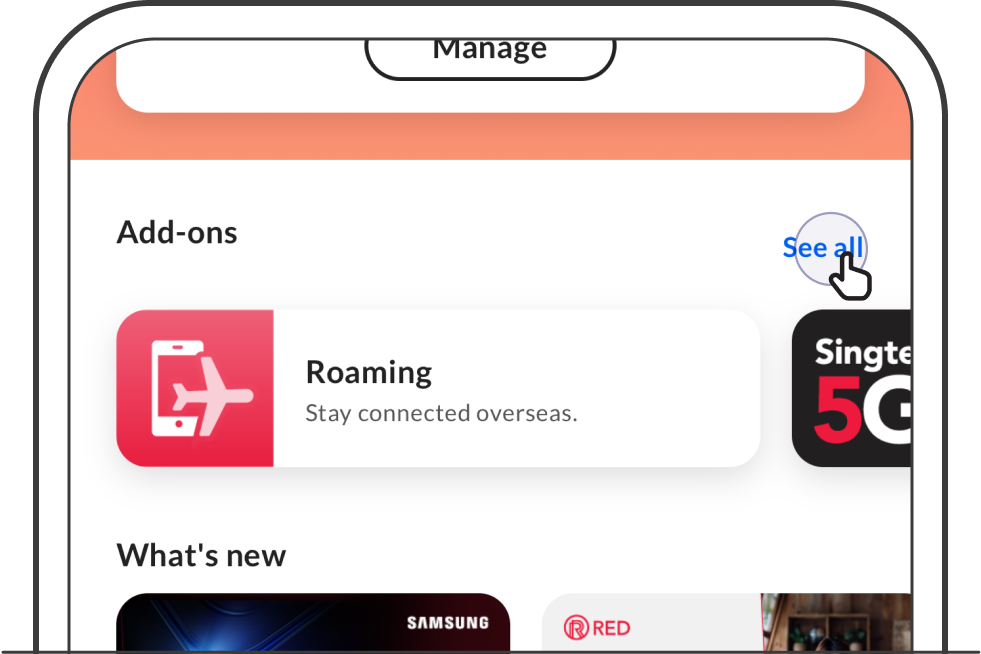The height and width of the screenshot is (654, 981).
Task: Select the Roaming title text
Action: (x=369, y=372)
